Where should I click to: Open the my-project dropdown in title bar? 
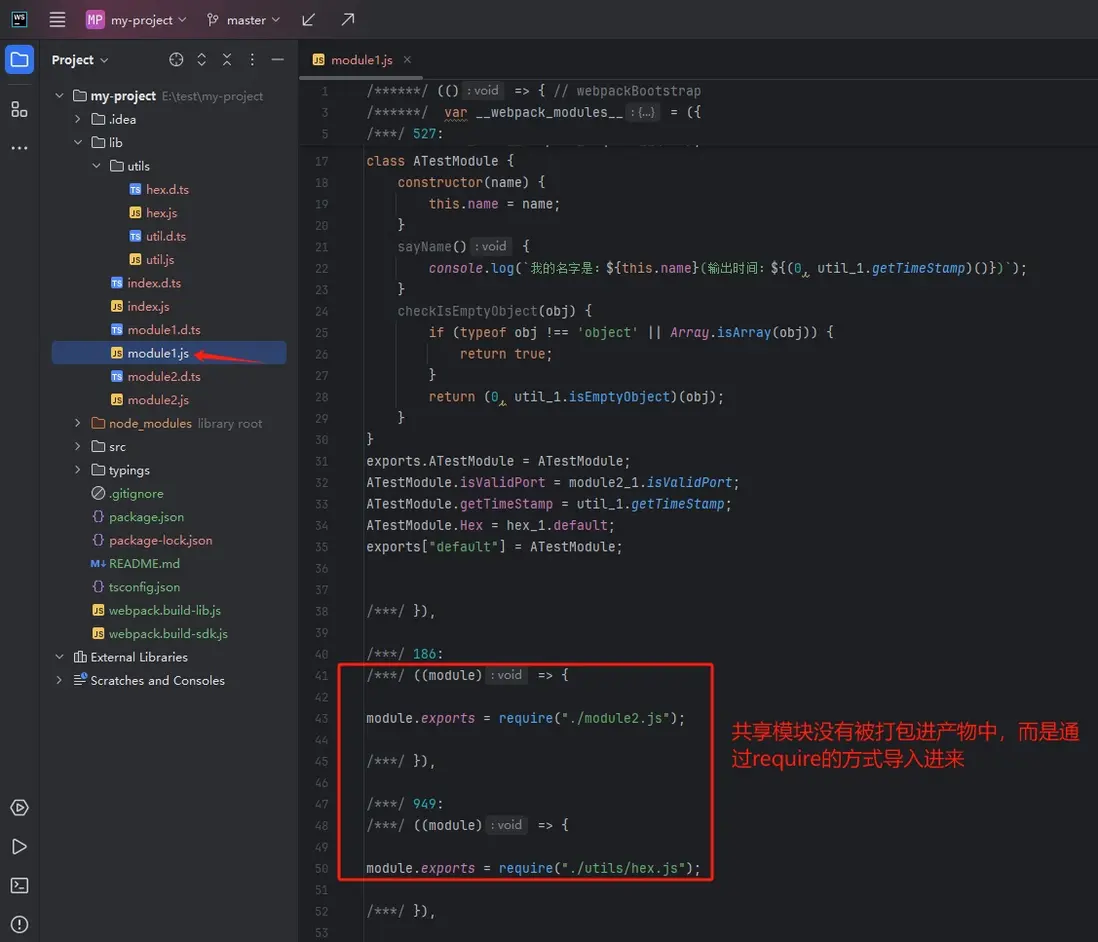(x=136, y=20)
